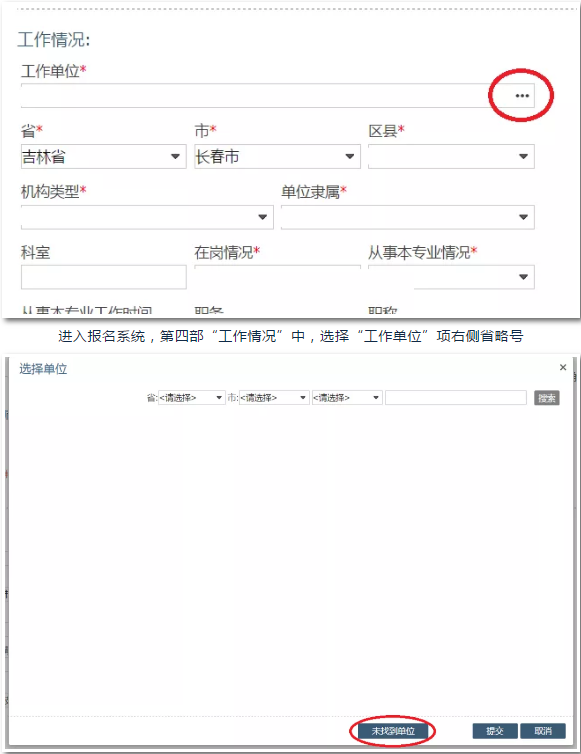Viewport: 581px width, 754px height.
Task: Click the arrow of the 吉林省 dropdown
Action: [x=176, y=156]
